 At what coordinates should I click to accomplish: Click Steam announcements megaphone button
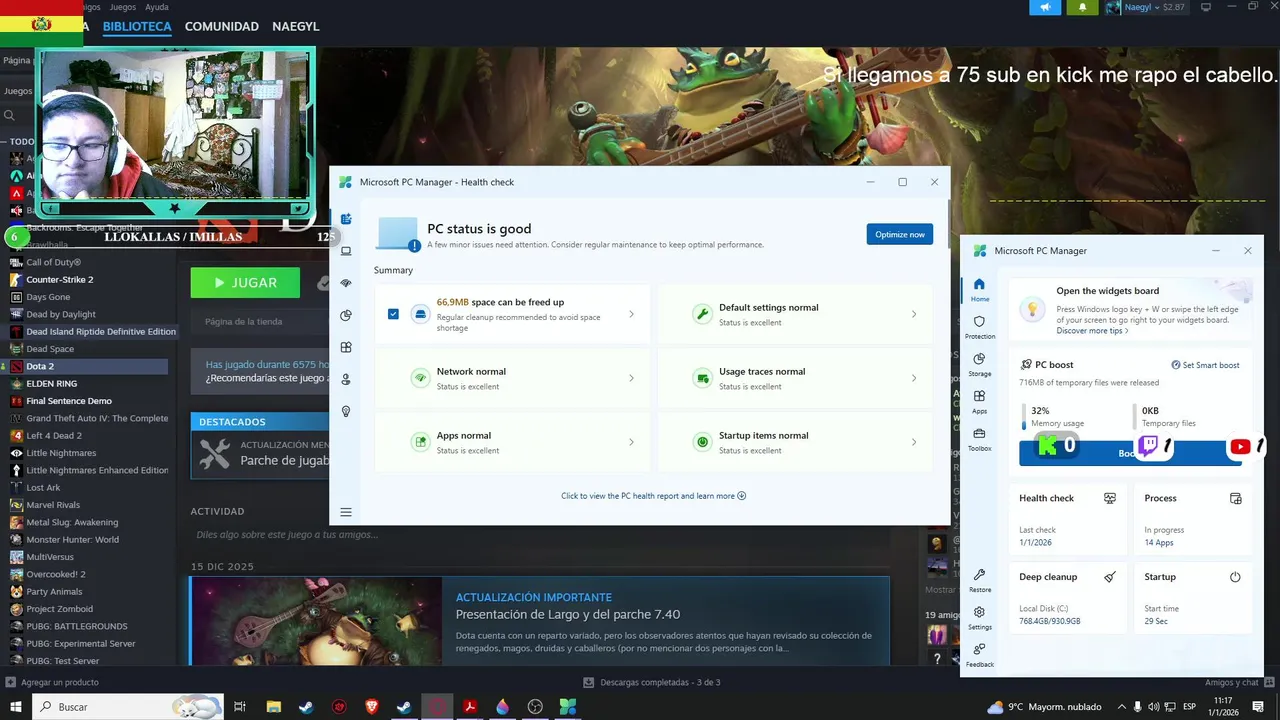pyautogui.click(x=1045, y=7)
